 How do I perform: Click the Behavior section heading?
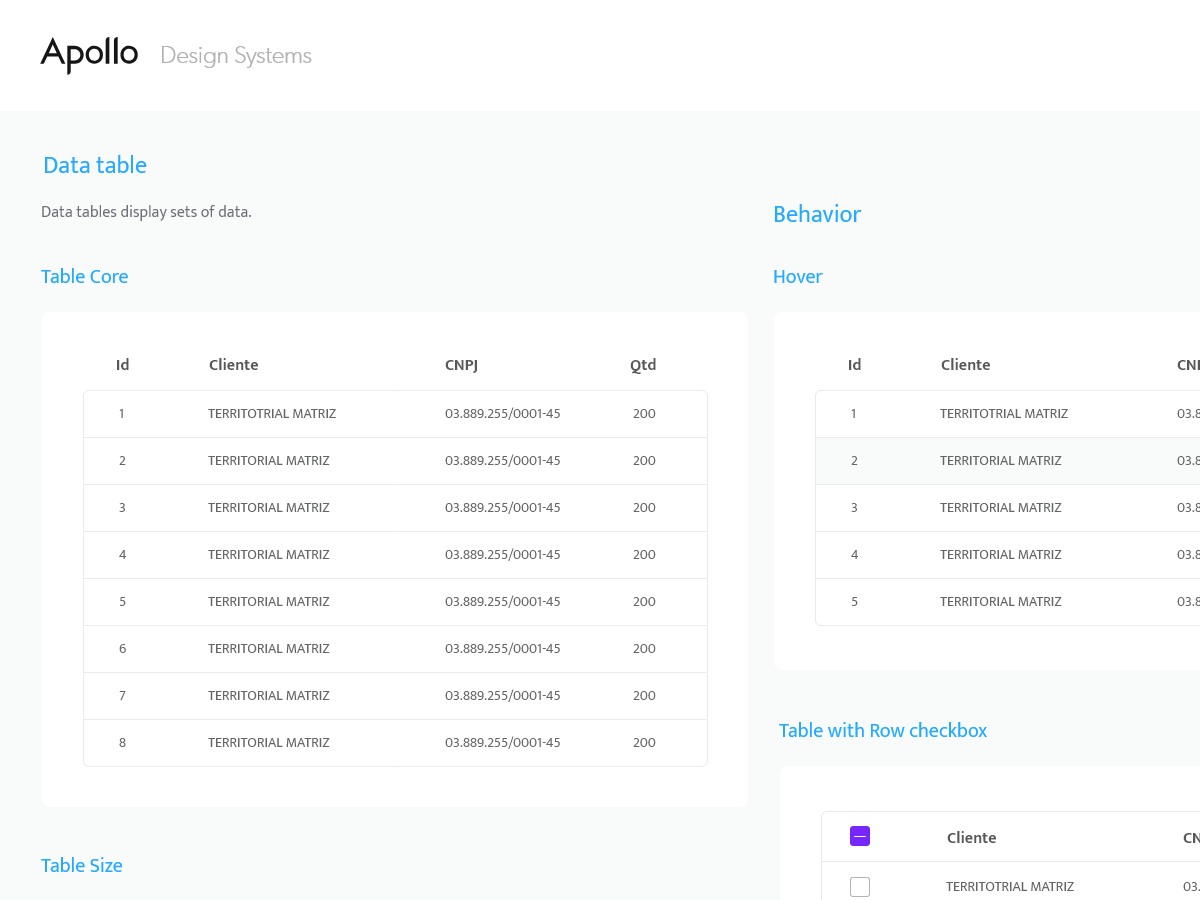coord(816,214)
